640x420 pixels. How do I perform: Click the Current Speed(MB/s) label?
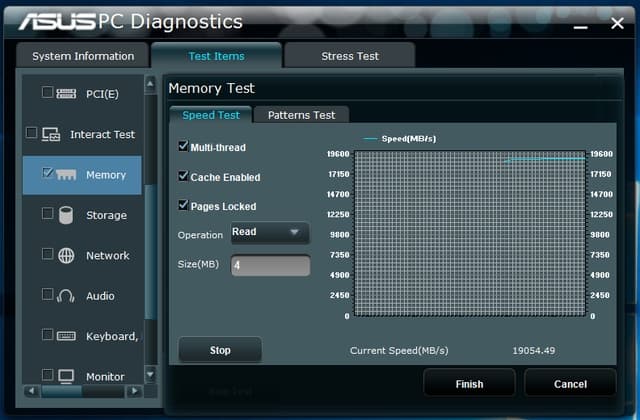(399, 350)
